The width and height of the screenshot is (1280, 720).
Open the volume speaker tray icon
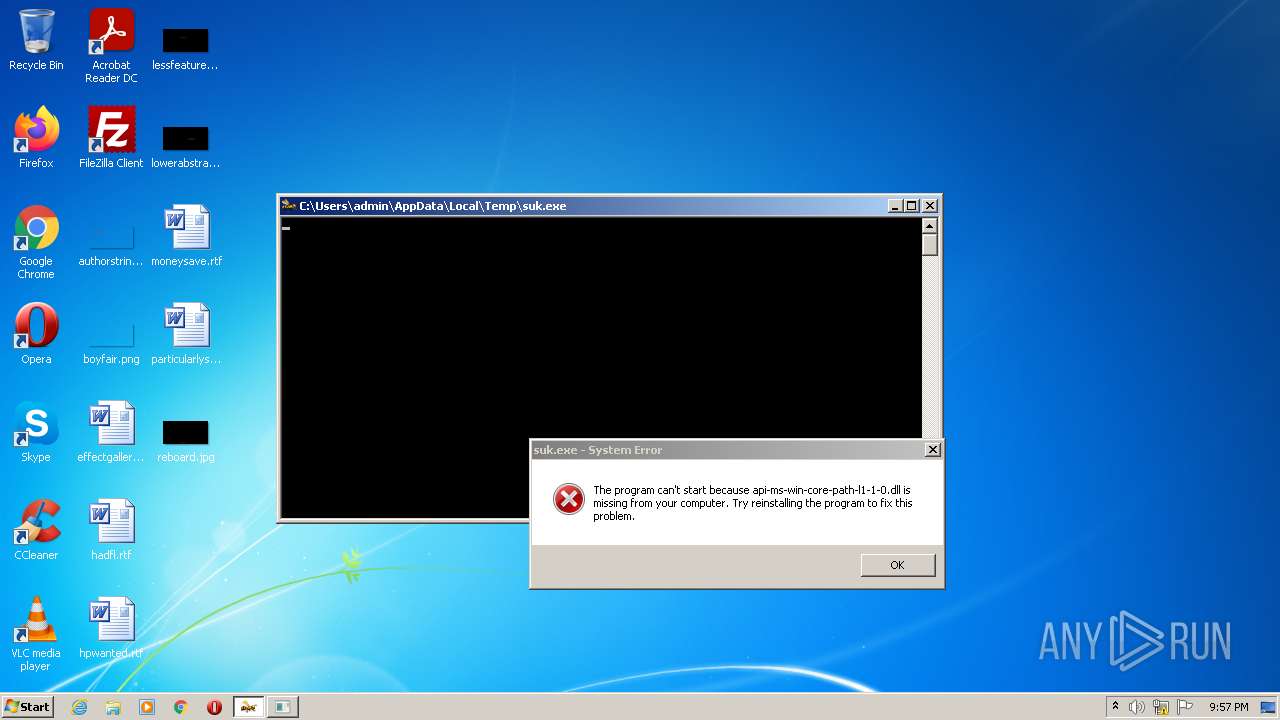[1137, 707]
